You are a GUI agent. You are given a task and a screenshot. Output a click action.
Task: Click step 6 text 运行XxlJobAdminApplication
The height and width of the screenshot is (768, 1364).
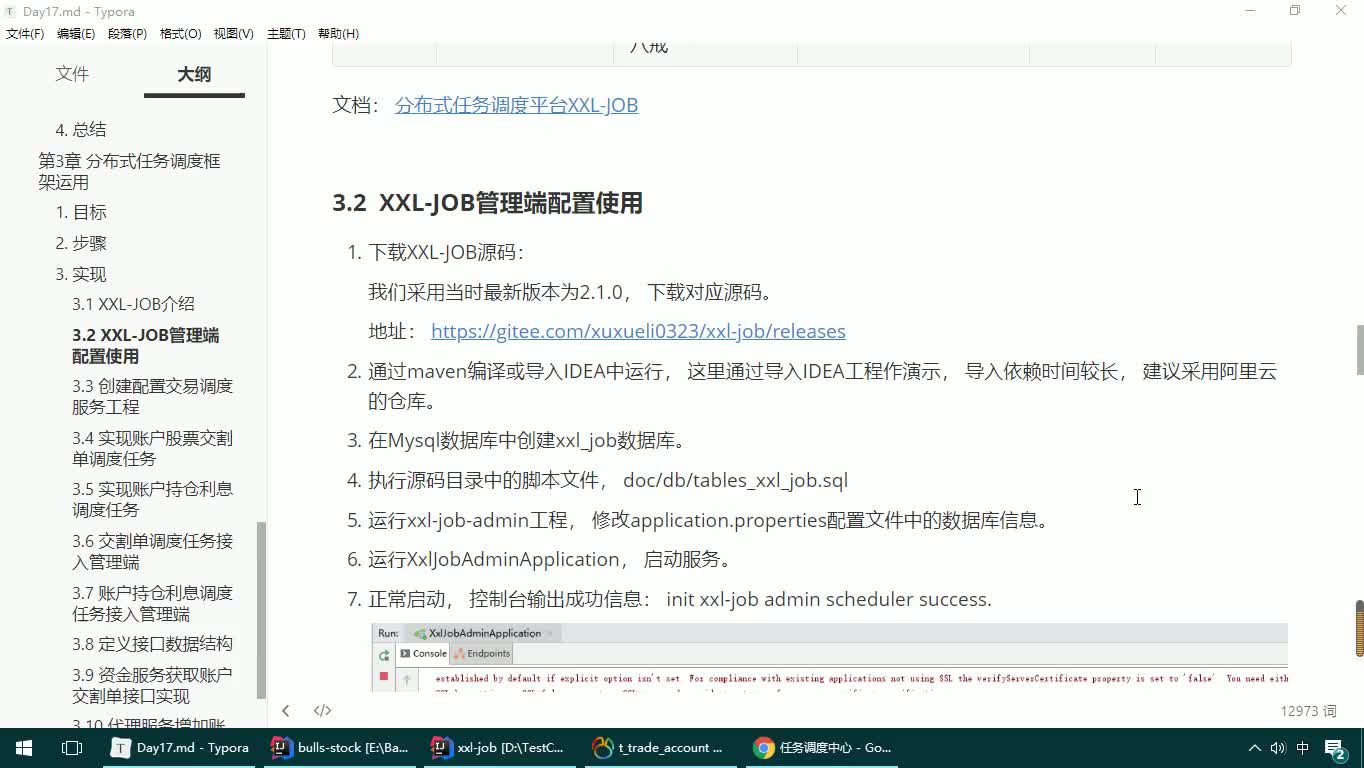coord(494,559)
